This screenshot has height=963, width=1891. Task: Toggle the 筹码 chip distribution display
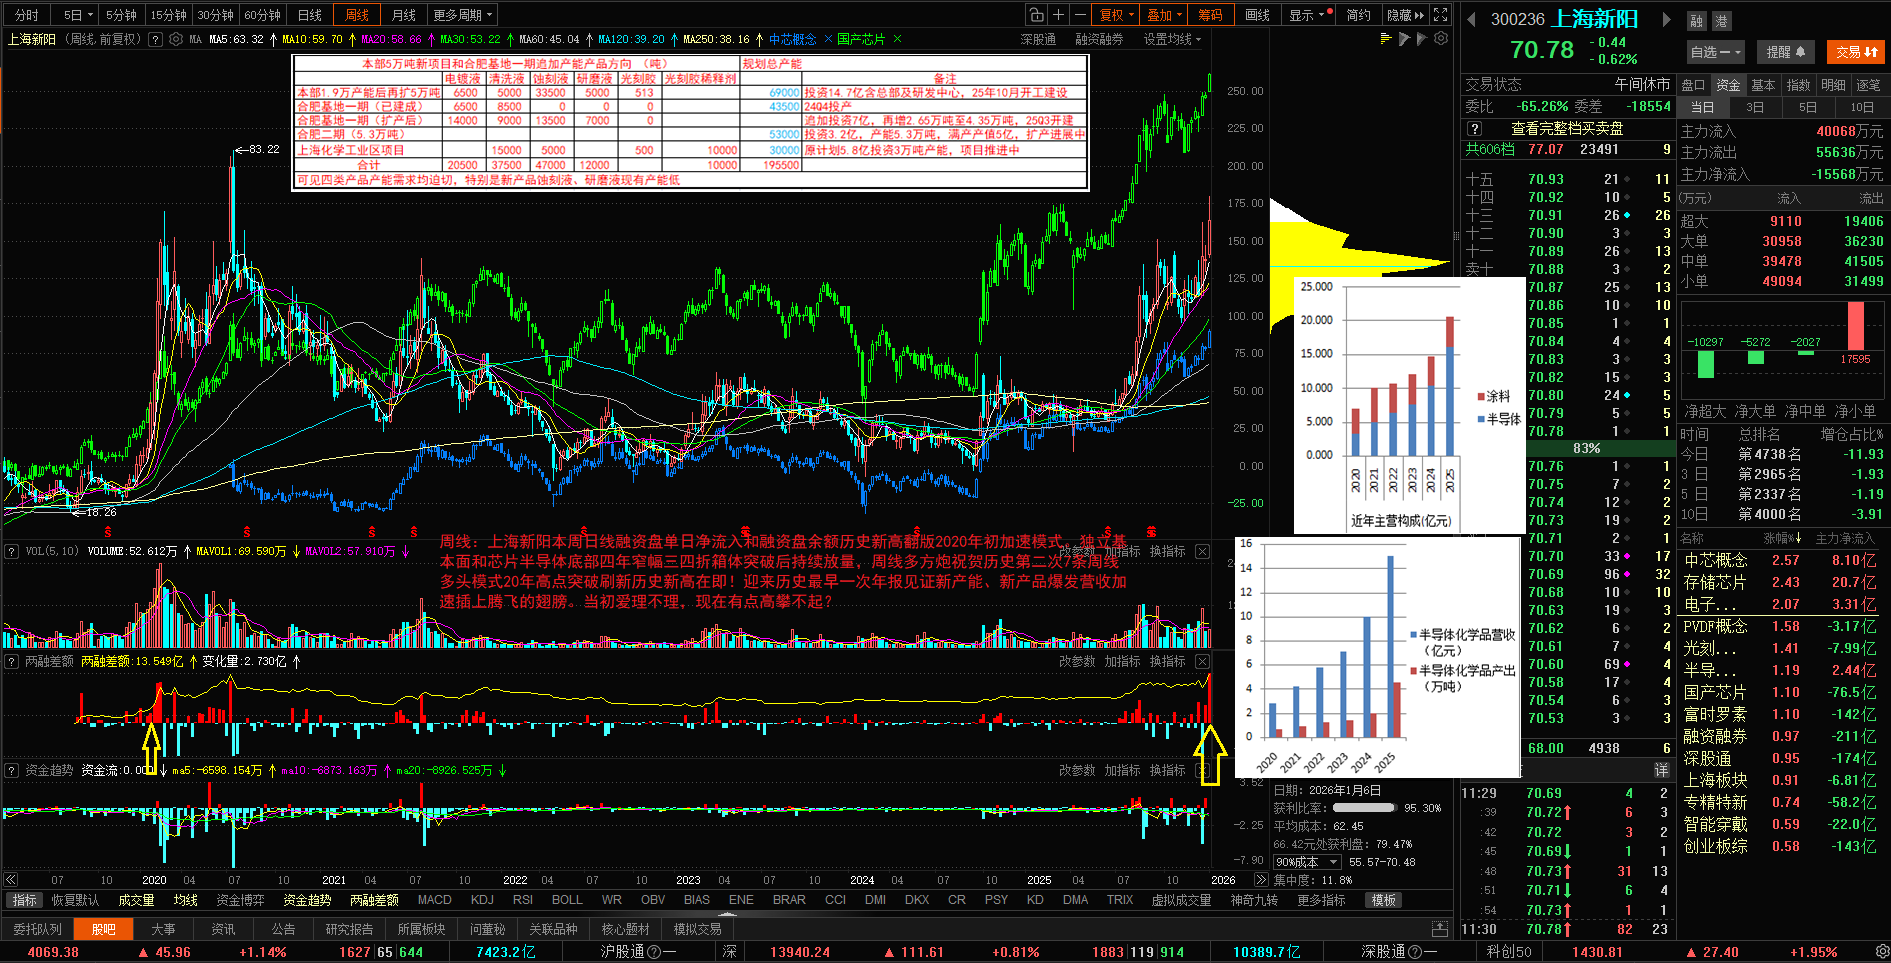point(1210,15)
